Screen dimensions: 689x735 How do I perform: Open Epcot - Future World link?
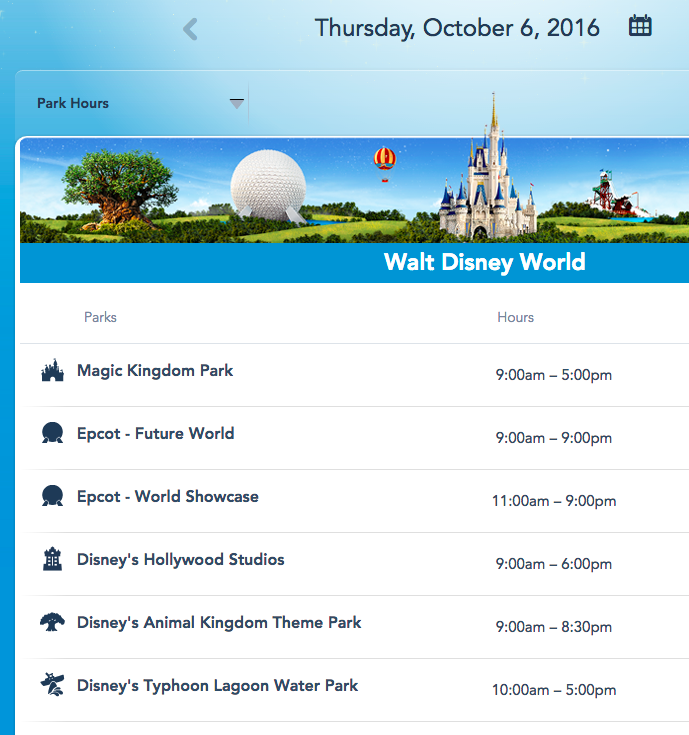click(x=155, y=434)
